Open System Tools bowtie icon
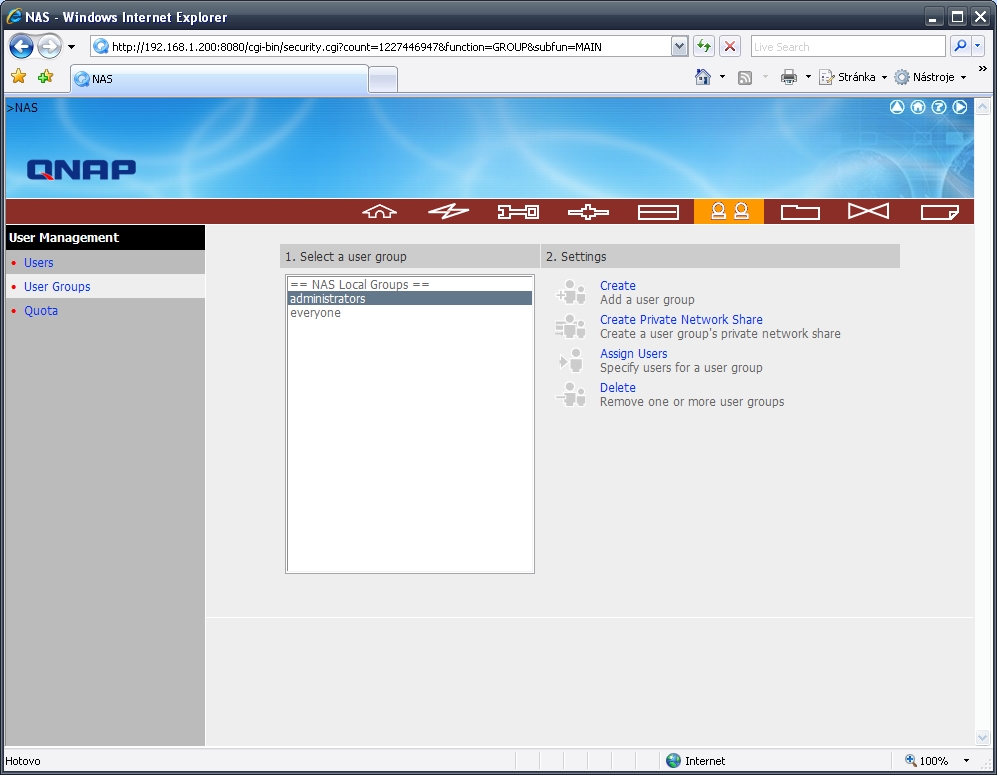 click(x=869, y=211)
